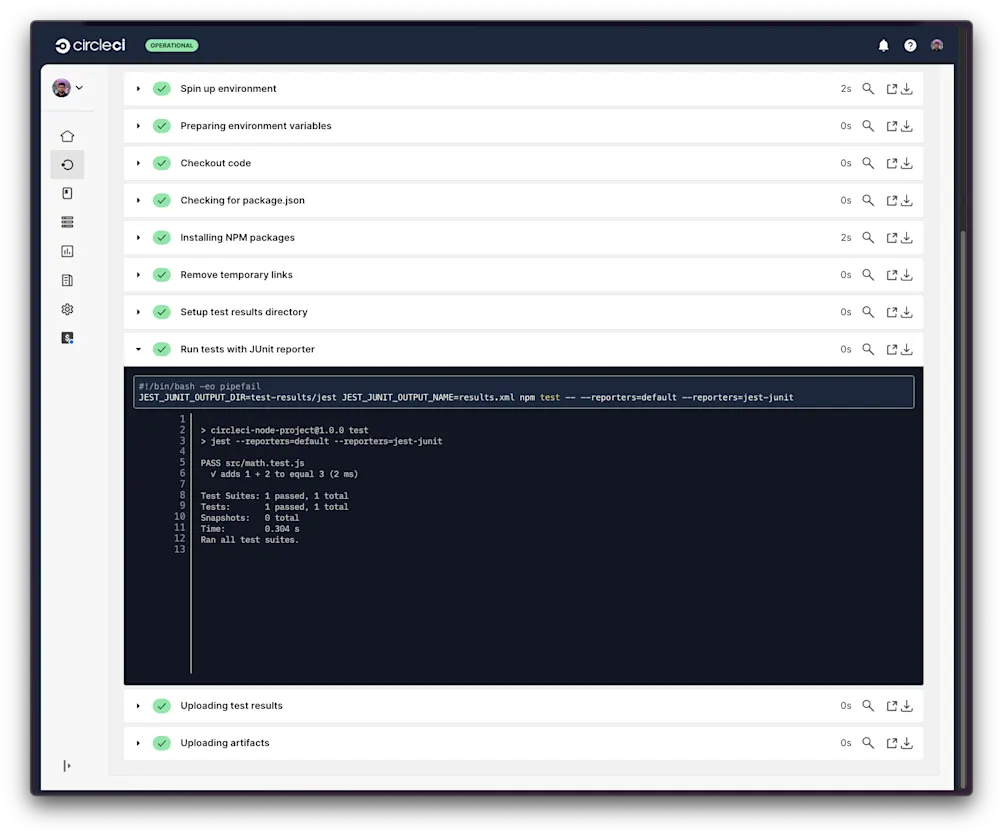Screen dimensions: 1003x836
Task: Select the Pipelines icon in the sidebar
Action: (67, 164)
